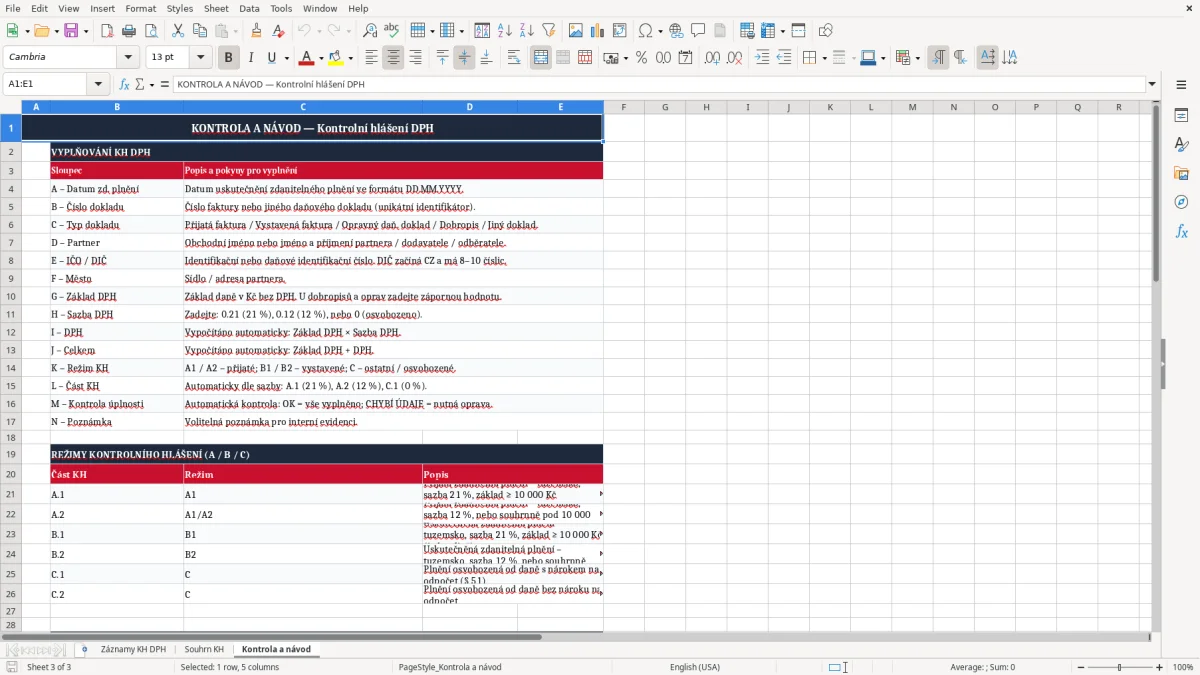Switch to the Souhrn KH sheet tab
Screen dimensions: 1200x675
204,649
